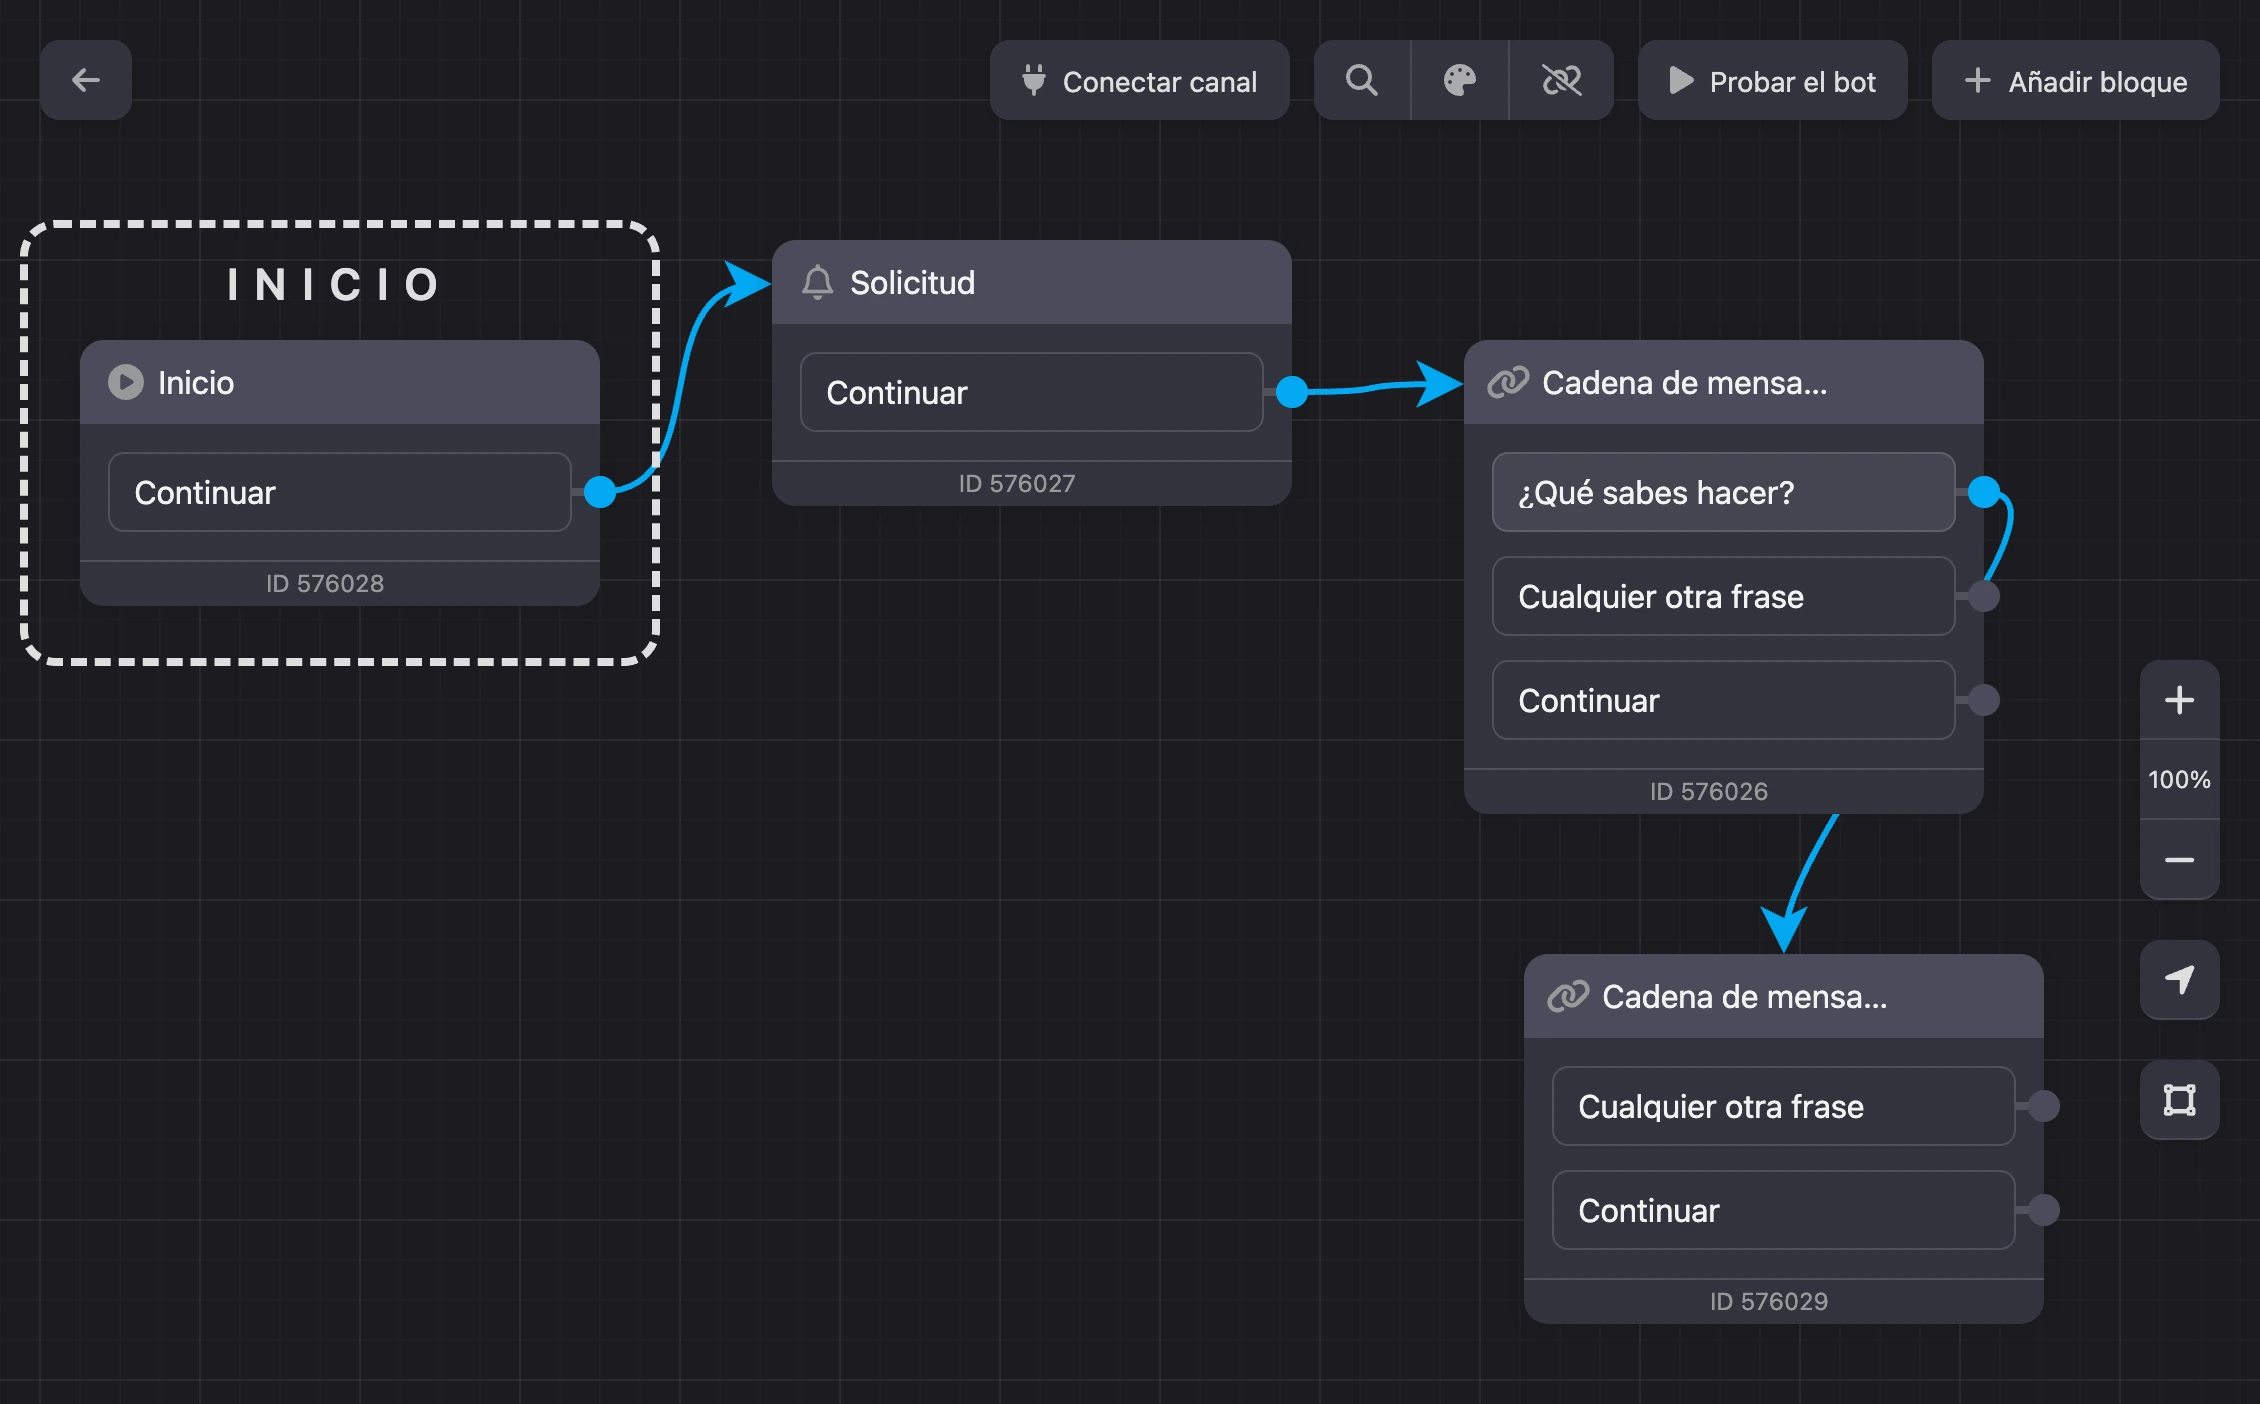Click blue output dot of Inicio Continuar
This screenshot has width=2260, height=1404.
point(600,492)
